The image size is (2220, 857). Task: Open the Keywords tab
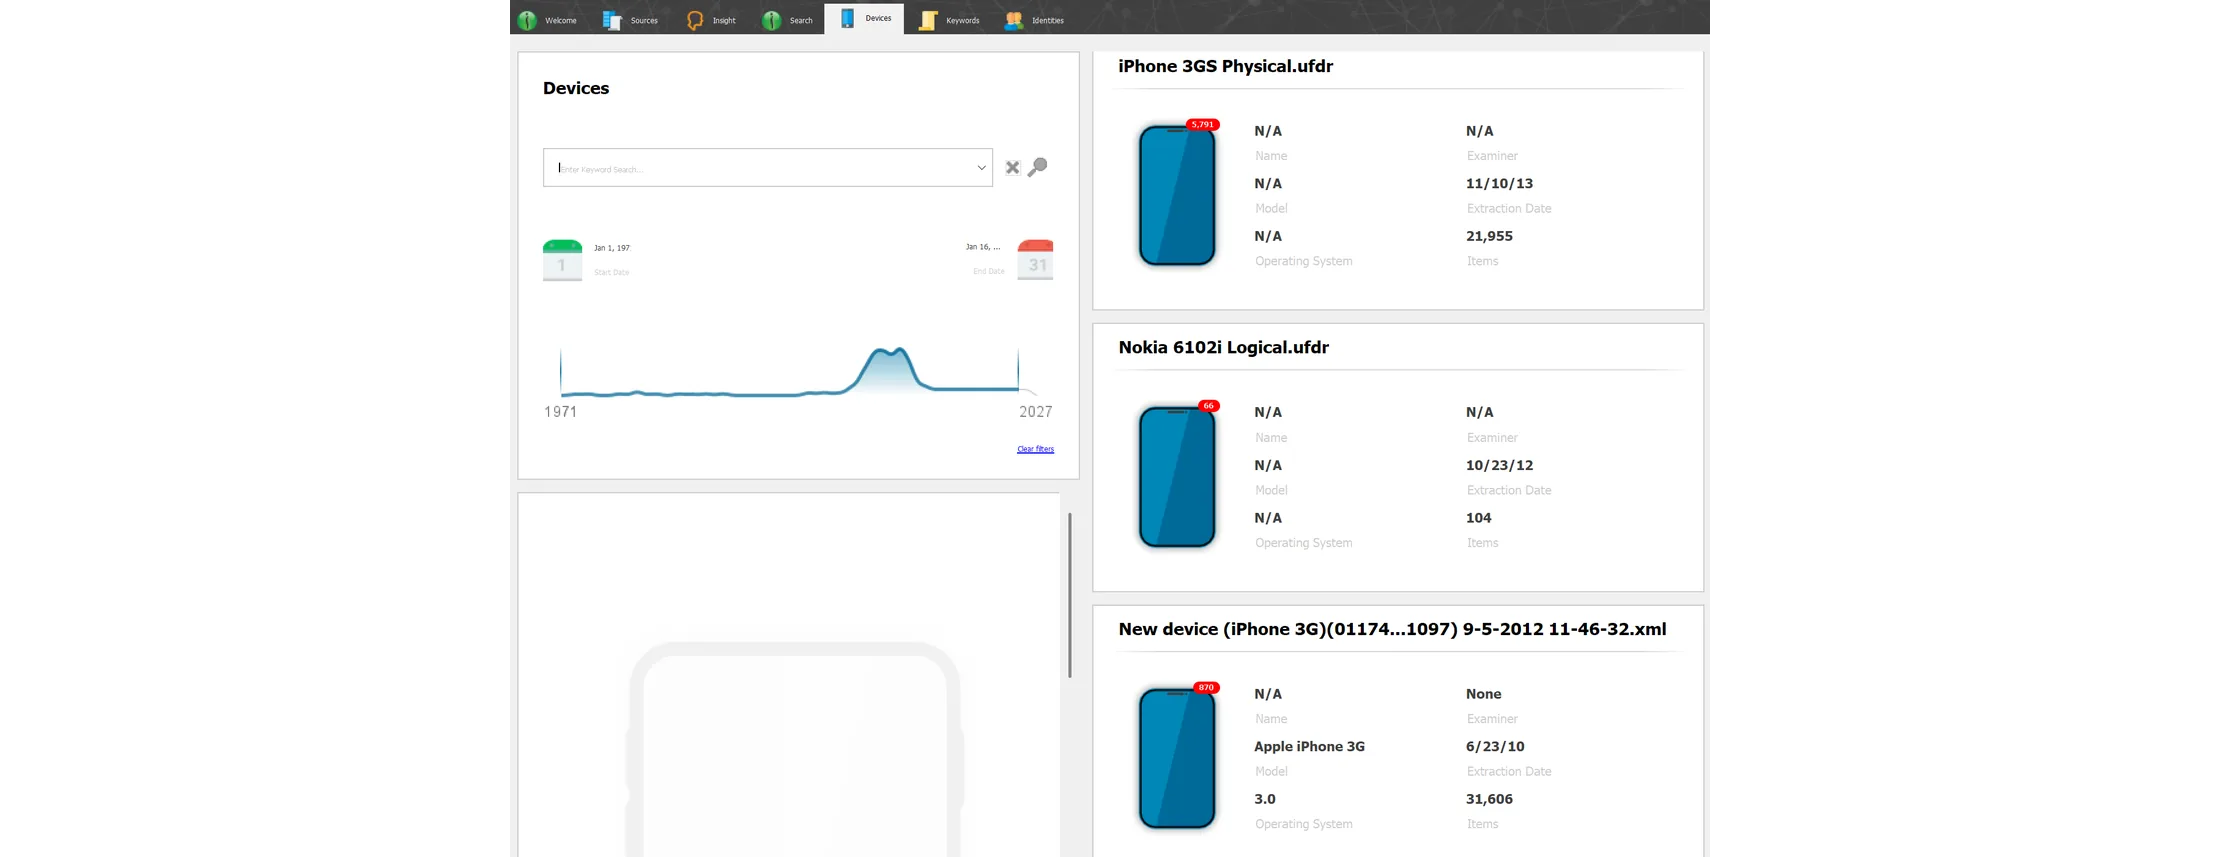point(949,19)
